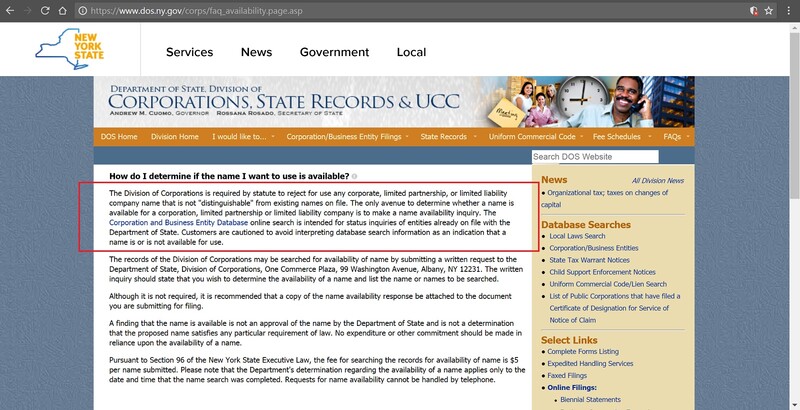Viewport: 800px width, 410px height.
Task: Open Complete Forms Listing link
Action: tap(583, 352)
